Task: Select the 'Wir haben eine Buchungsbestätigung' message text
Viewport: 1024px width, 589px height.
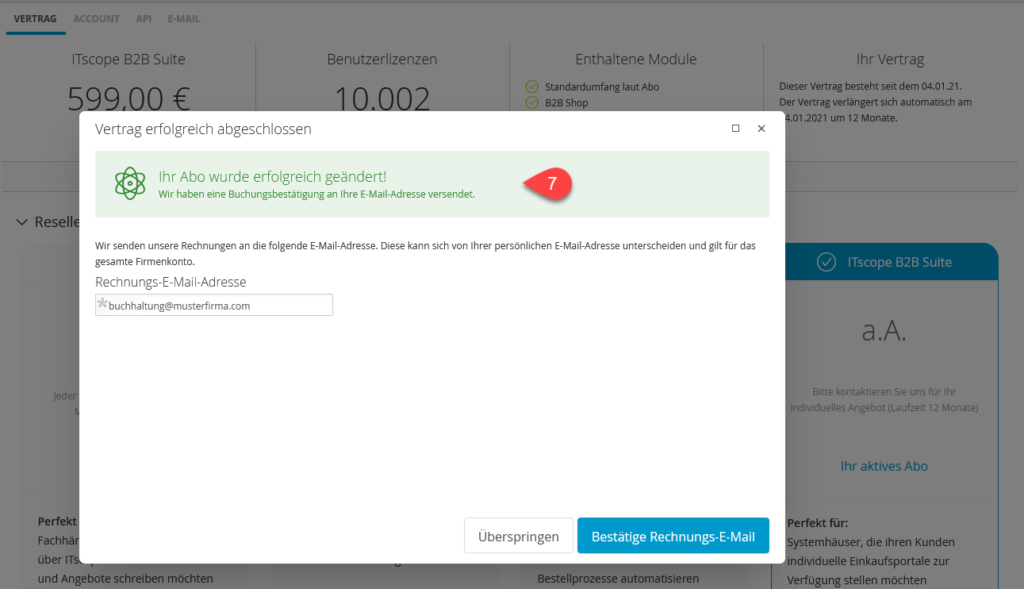Action: (x=317, y=194)
